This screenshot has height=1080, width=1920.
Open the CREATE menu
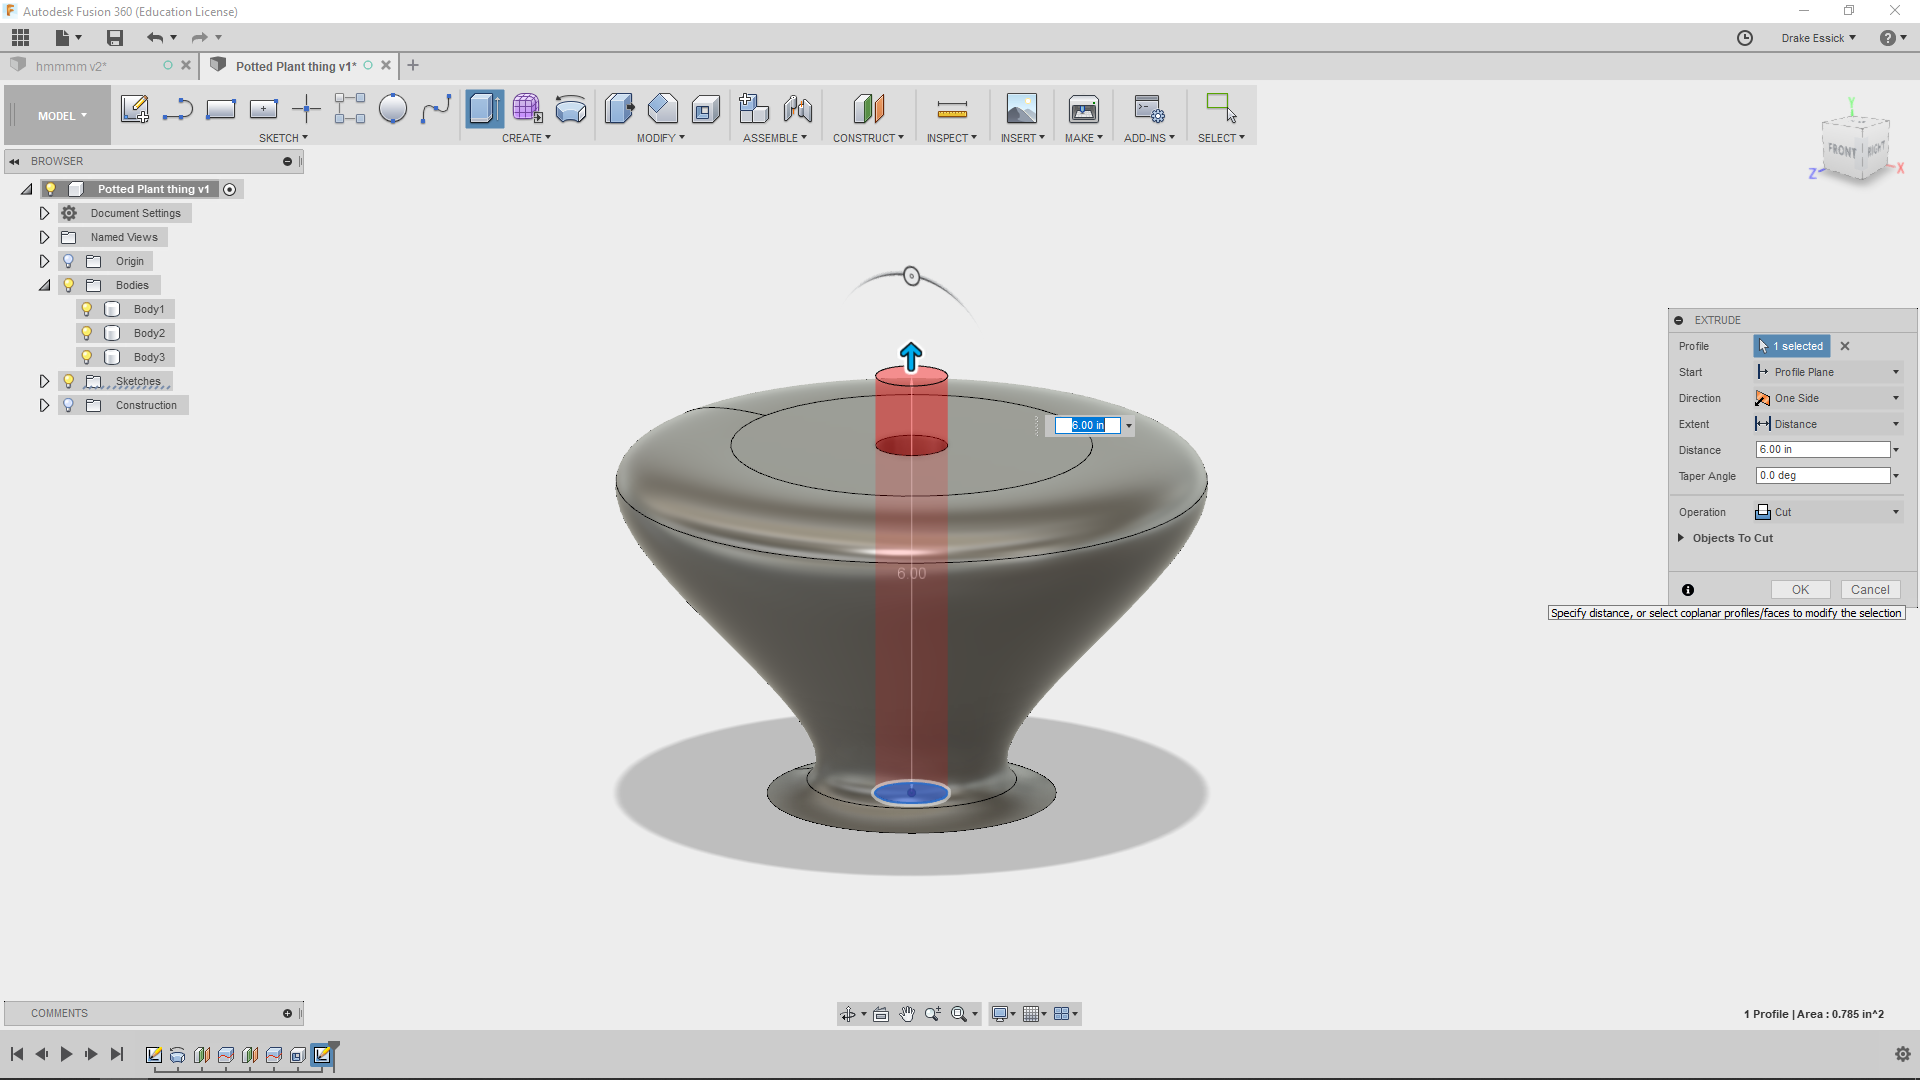click(x=526, y=138)
